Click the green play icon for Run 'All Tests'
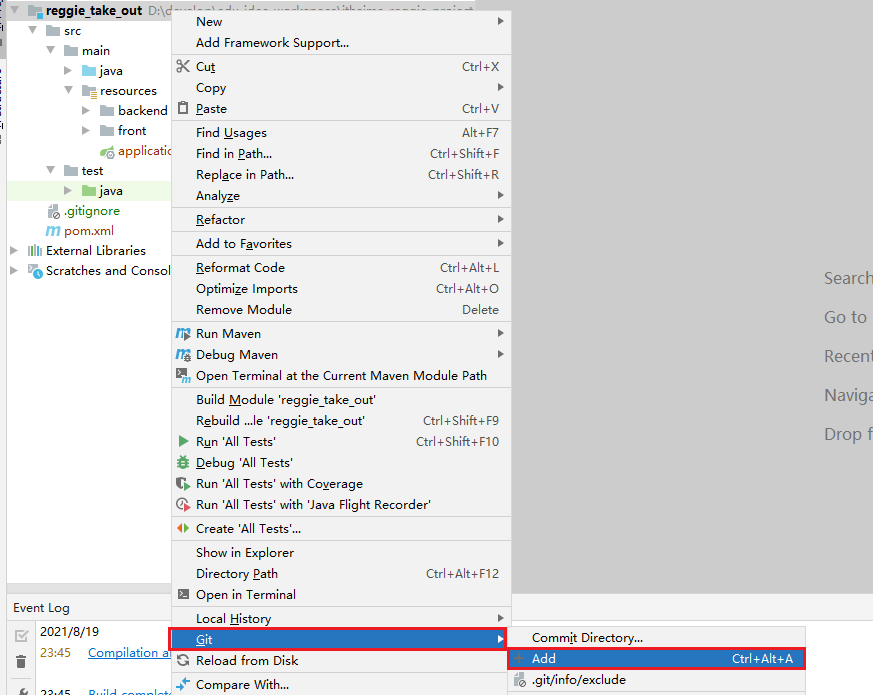The height and width of the screenshot is (695, 873). click(x=183, y=442)
